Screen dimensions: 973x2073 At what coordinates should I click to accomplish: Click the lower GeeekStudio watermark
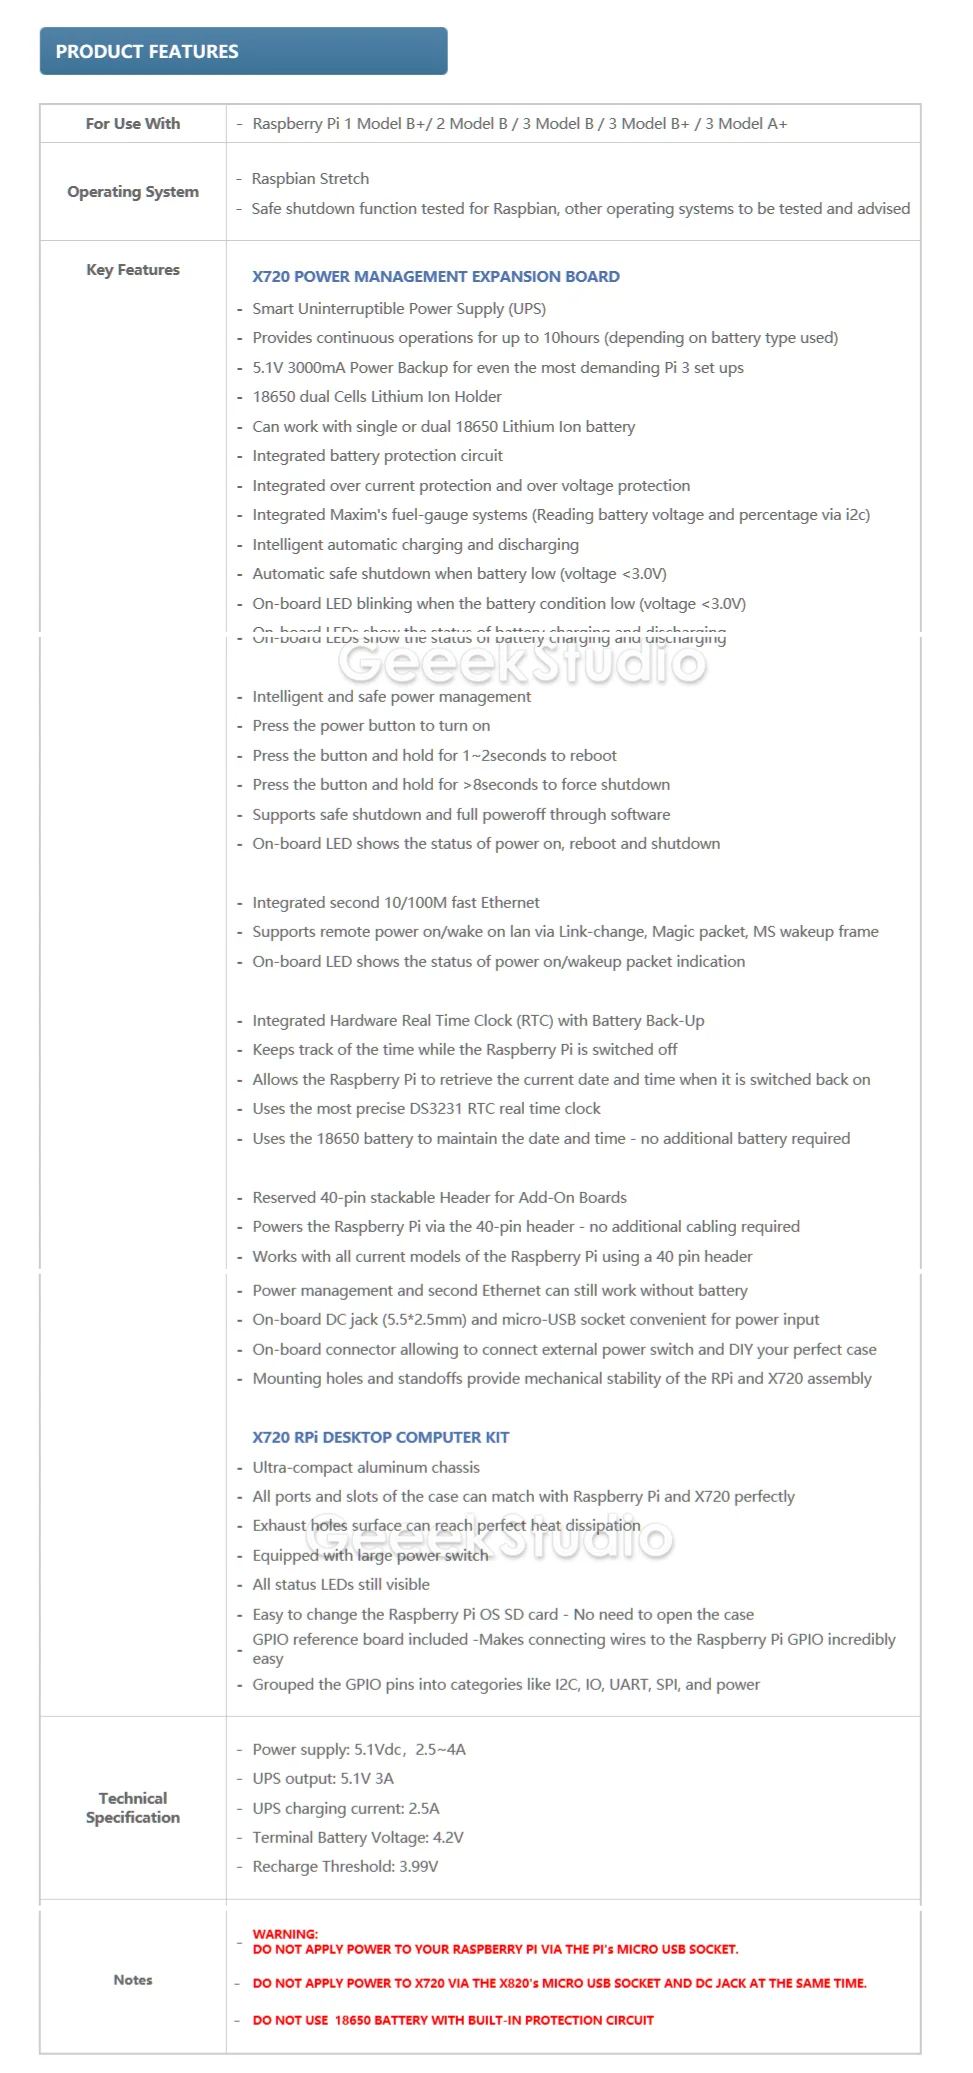point(489,1537)
